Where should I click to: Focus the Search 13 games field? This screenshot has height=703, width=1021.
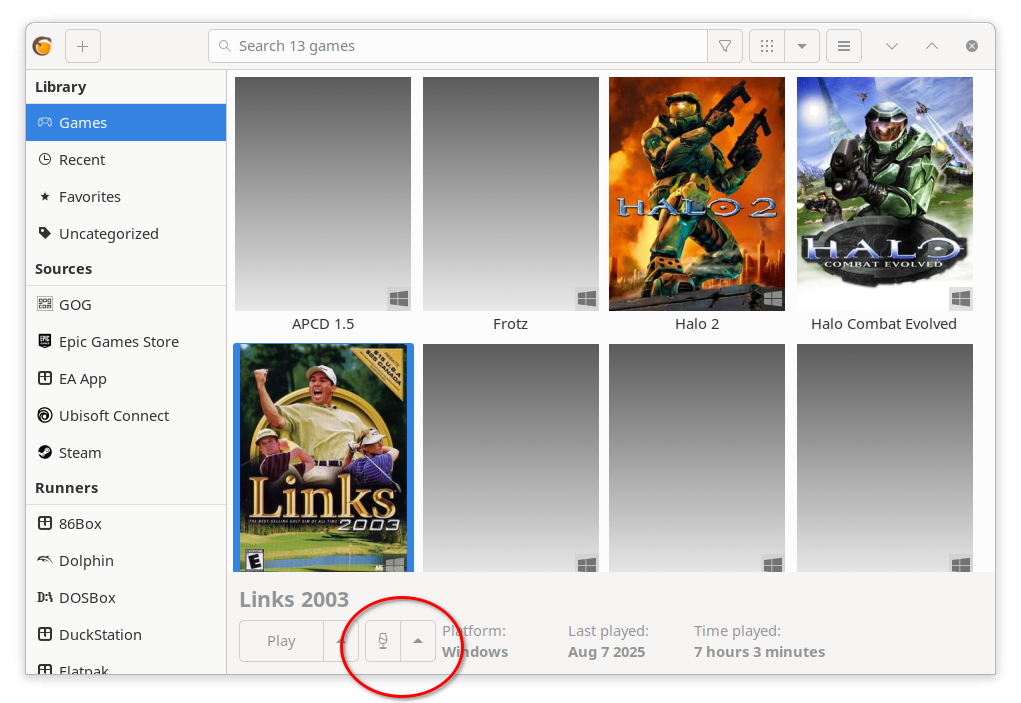tap(458, 46)
